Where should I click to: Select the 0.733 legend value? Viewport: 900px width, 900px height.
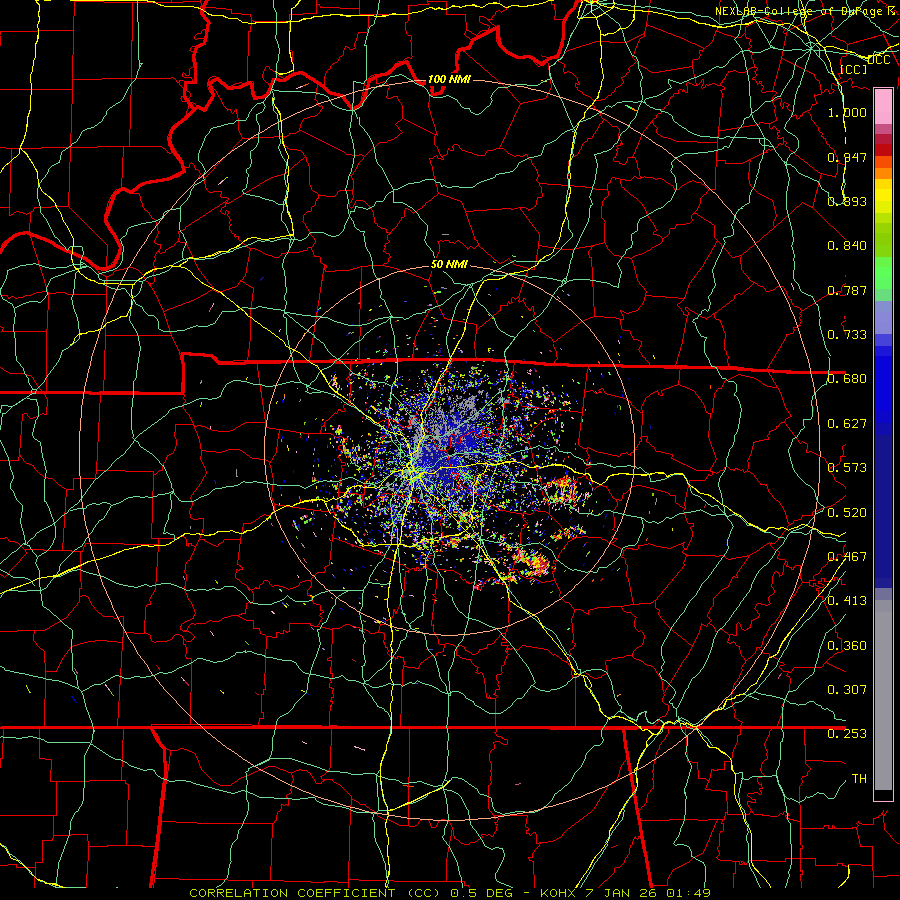click(847, 335)
